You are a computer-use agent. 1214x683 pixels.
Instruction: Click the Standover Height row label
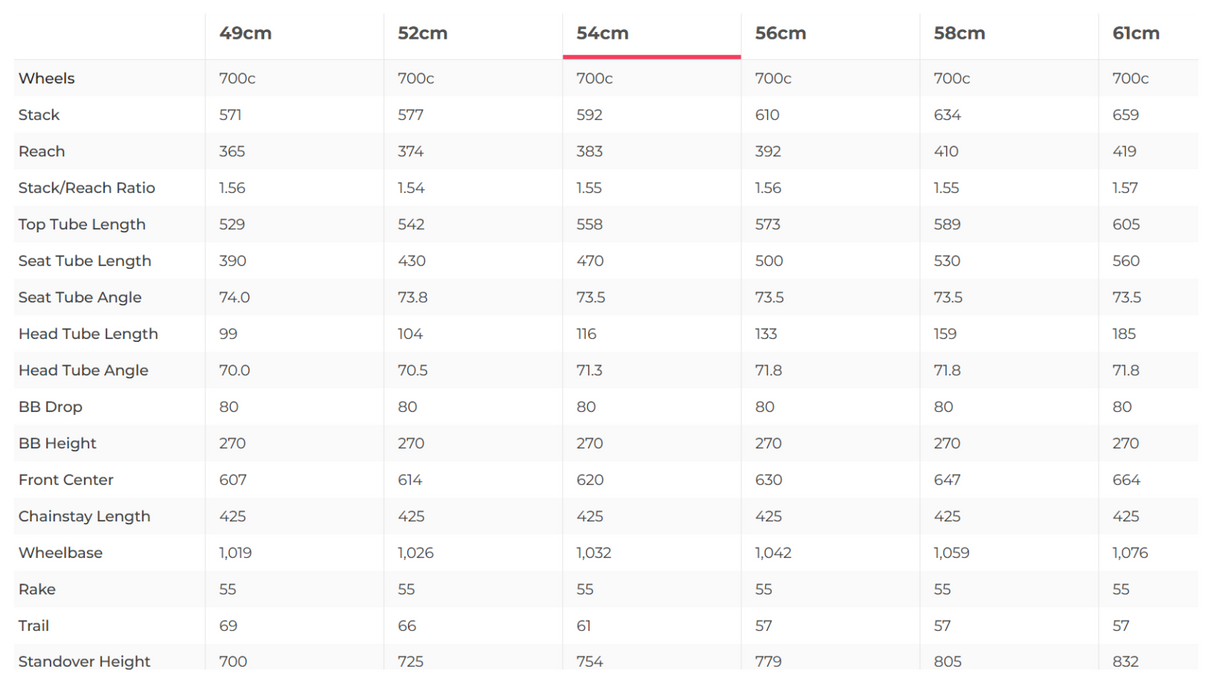[84, 661]
